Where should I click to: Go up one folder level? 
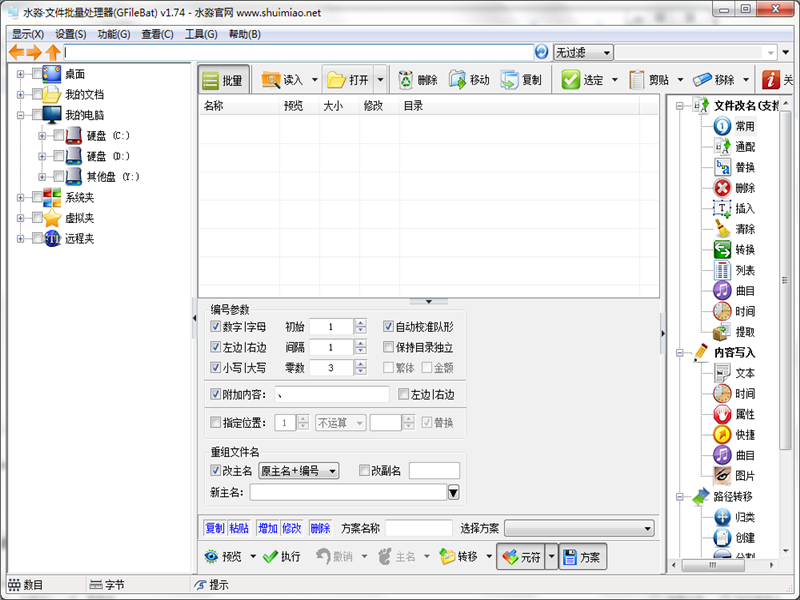click(x=53, y=52)
